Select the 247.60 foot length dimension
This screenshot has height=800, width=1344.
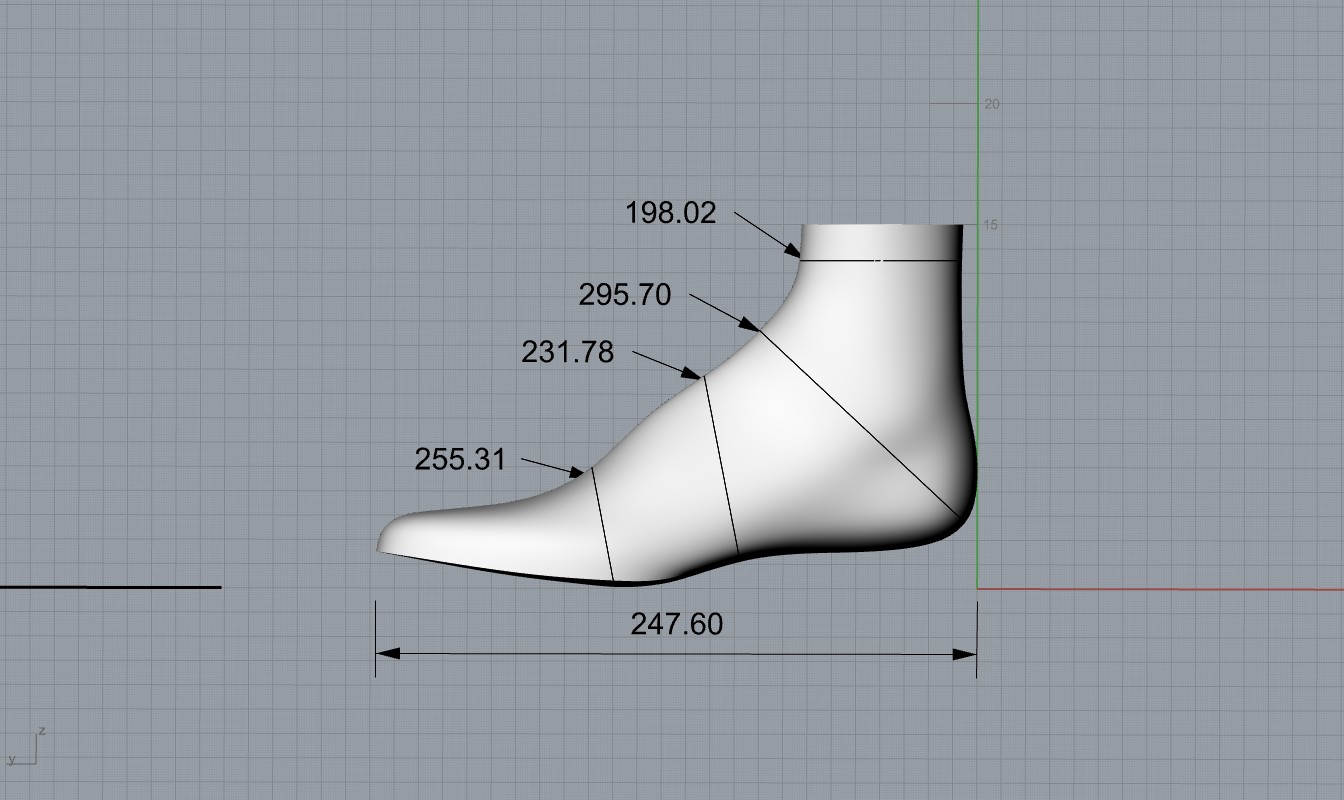point(676,624)
